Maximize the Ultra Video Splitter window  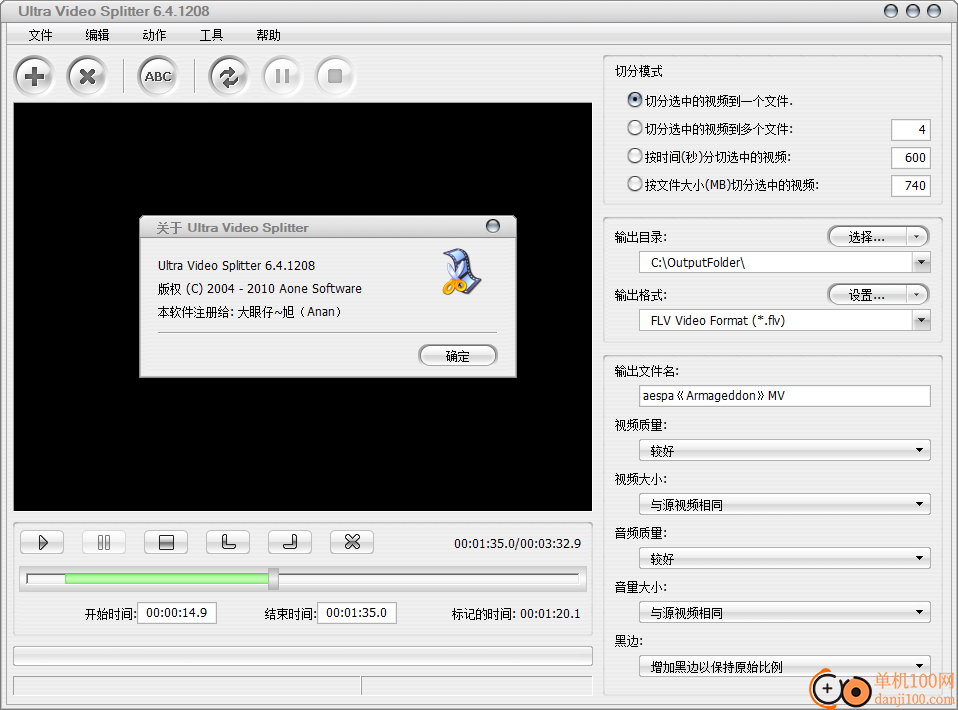point(913,10)
